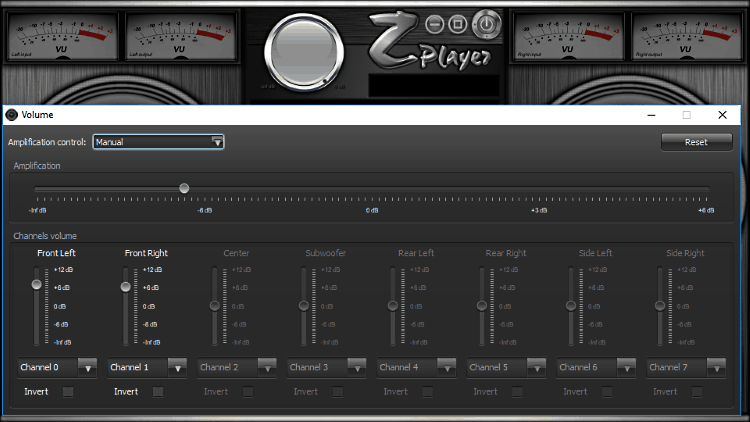Toggle Invert checkbox under Rear Left
The height and width of the screenshot is (422, 750).
point(428,392)
